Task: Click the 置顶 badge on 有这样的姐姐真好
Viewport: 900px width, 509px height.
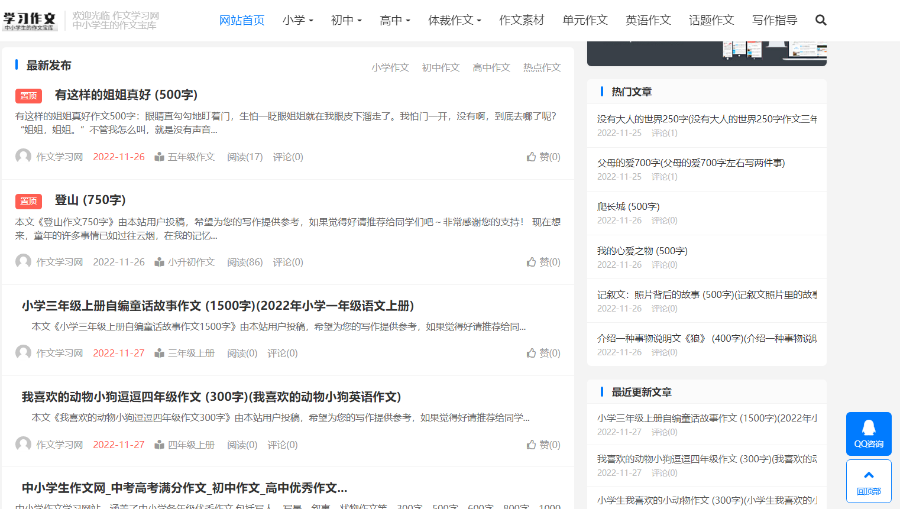Action: click(29, 96)
